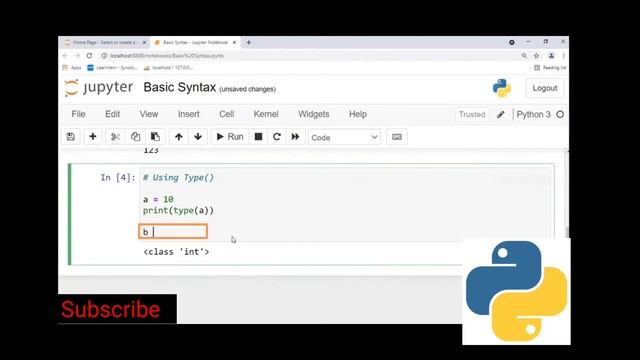Open a new browser tab
The width and height of the screenshot is (640, 360).
coord(249,42)
